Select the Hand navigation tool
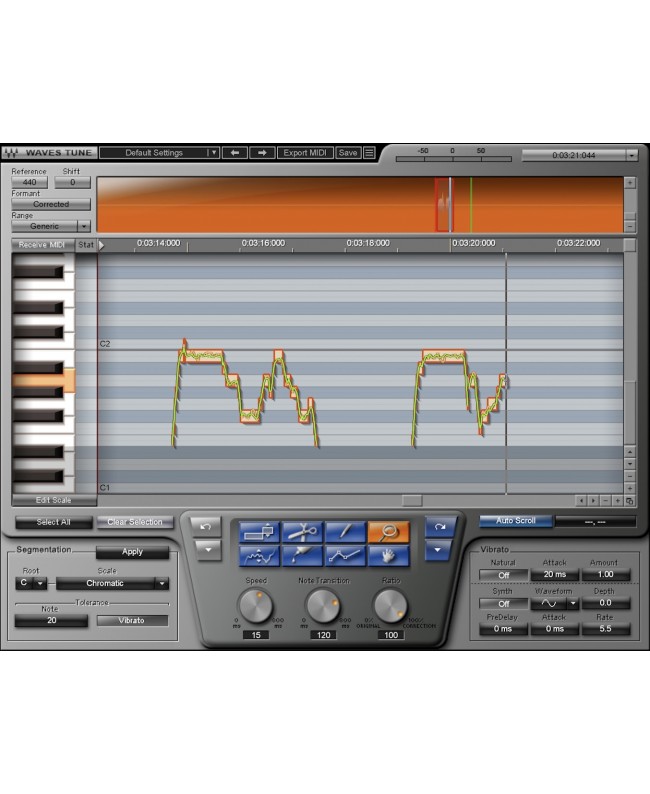Viewport: 650px width, 794px height. coord(388,556)
